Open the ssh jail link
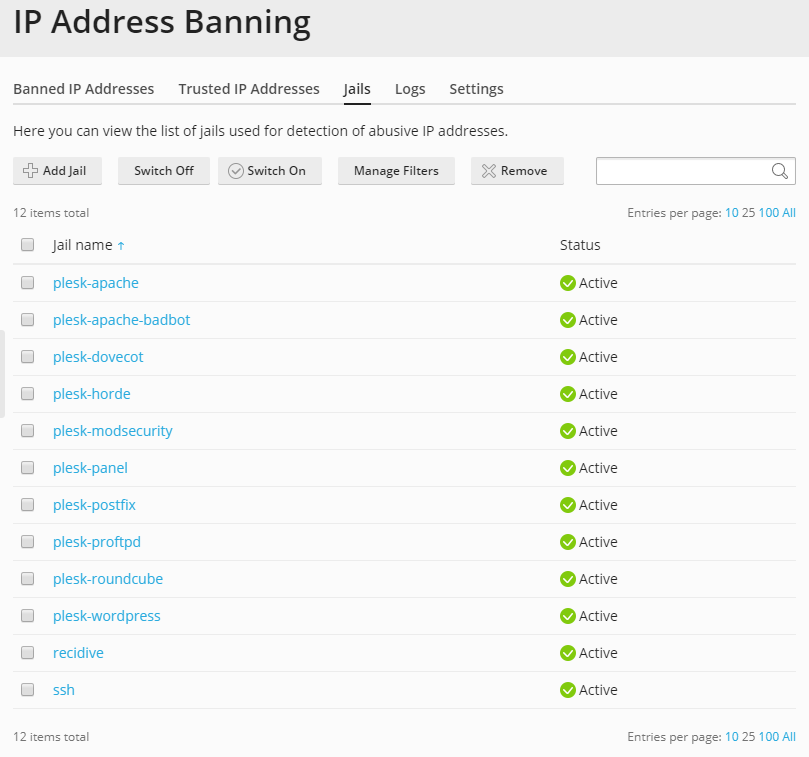This screenshot has height=757, width=809. pyautogui.click(x=64, y=690)
